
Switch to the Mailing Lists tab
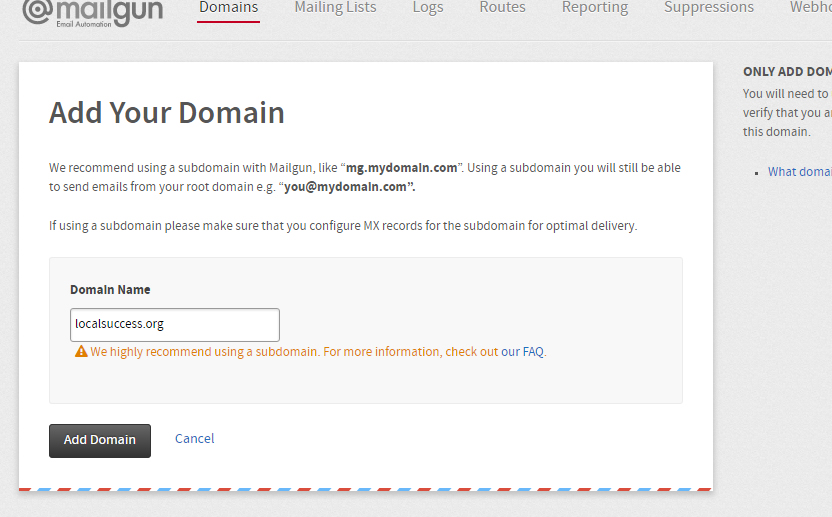(x=335, y=8)
